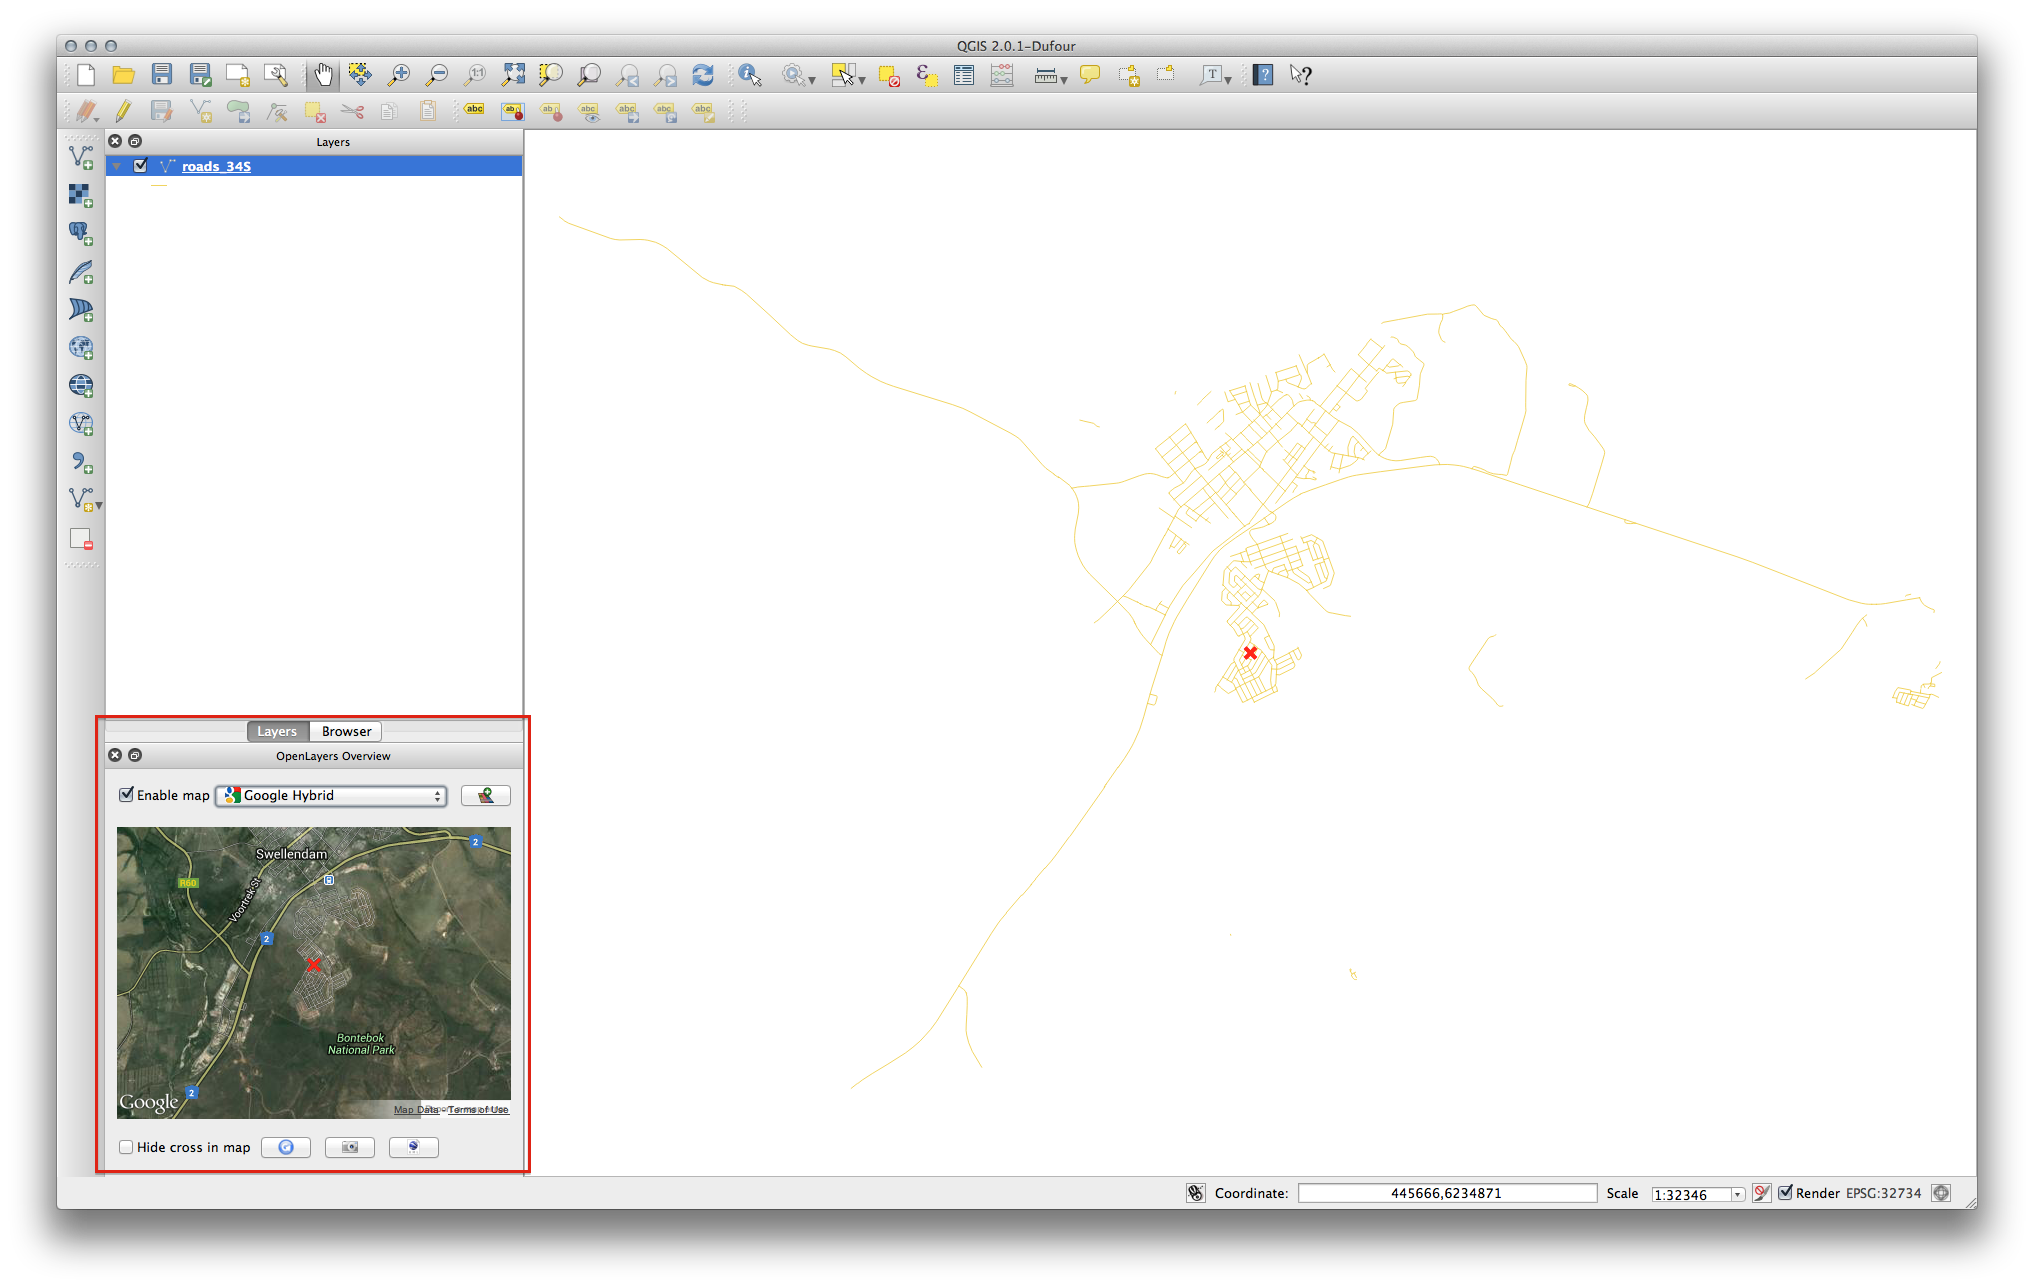The height and width of the screenshot is (1288, 2034).
Task: Toggle the Render checkbox in status bar
Action: pos(1785,1192)
